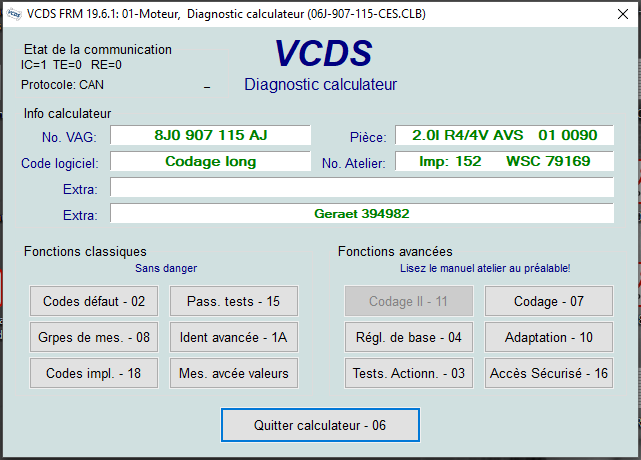Click the VCDS app icon in title bar
641x460 pixels.
(11, 11)
